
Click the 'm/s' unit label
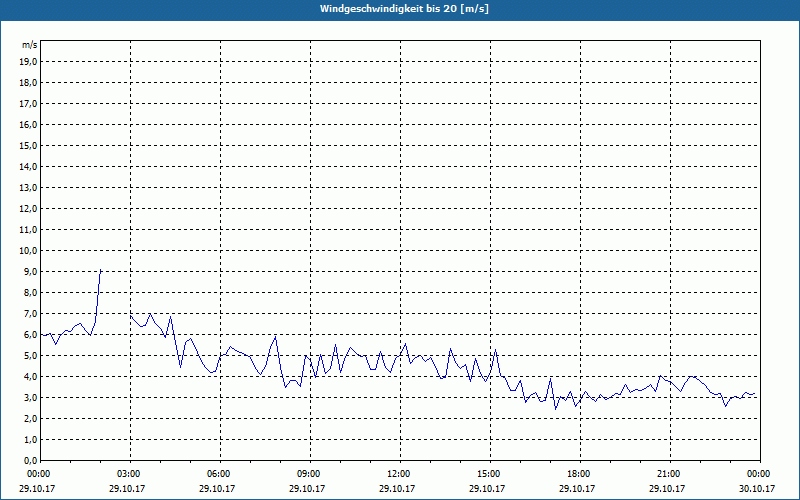[29, 45]
